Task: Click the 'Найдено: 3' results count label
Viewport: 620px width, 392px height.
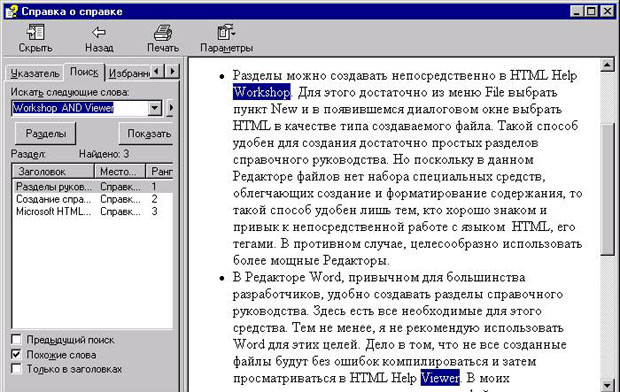Action: click(104, 154)
